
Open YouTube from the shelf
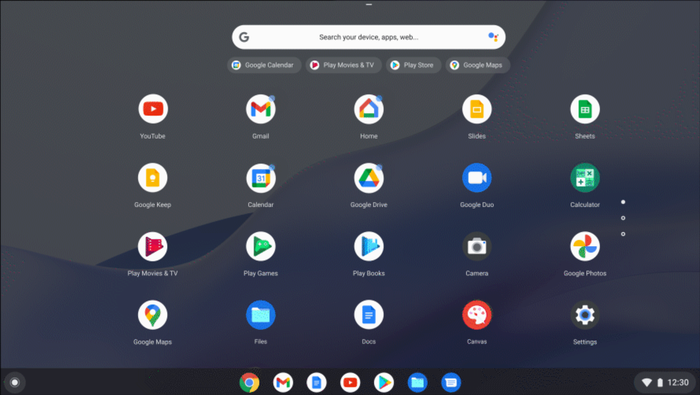point(350,383)
